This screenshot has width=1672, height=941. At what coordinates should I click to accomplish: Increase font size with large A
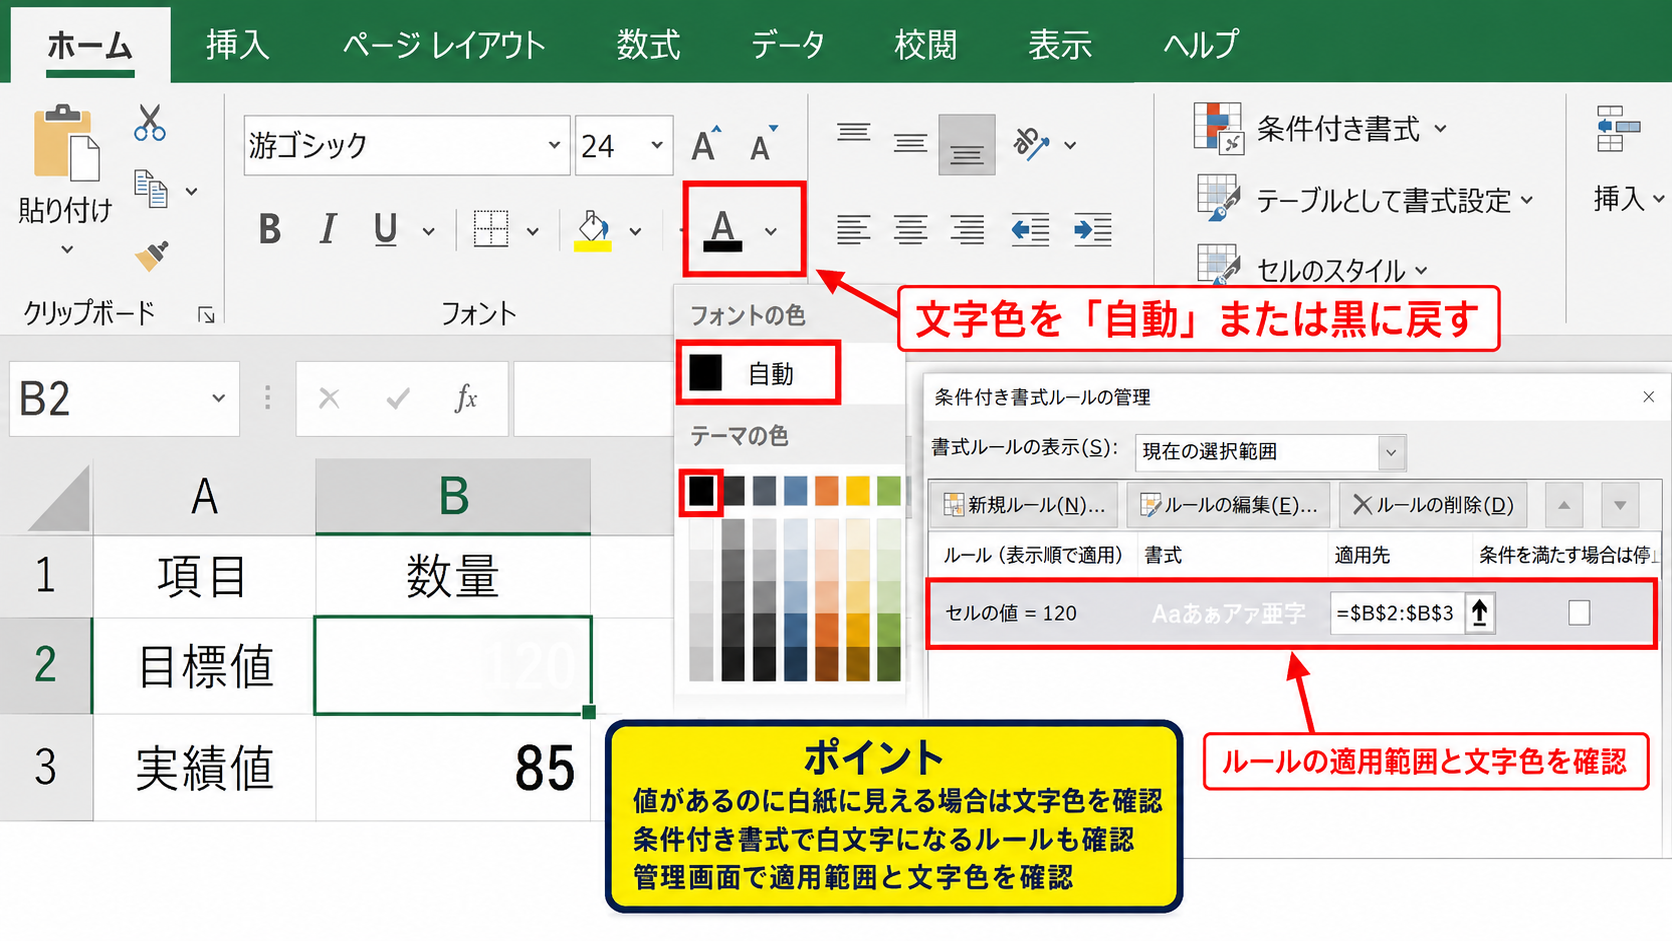tap(706, 145)
